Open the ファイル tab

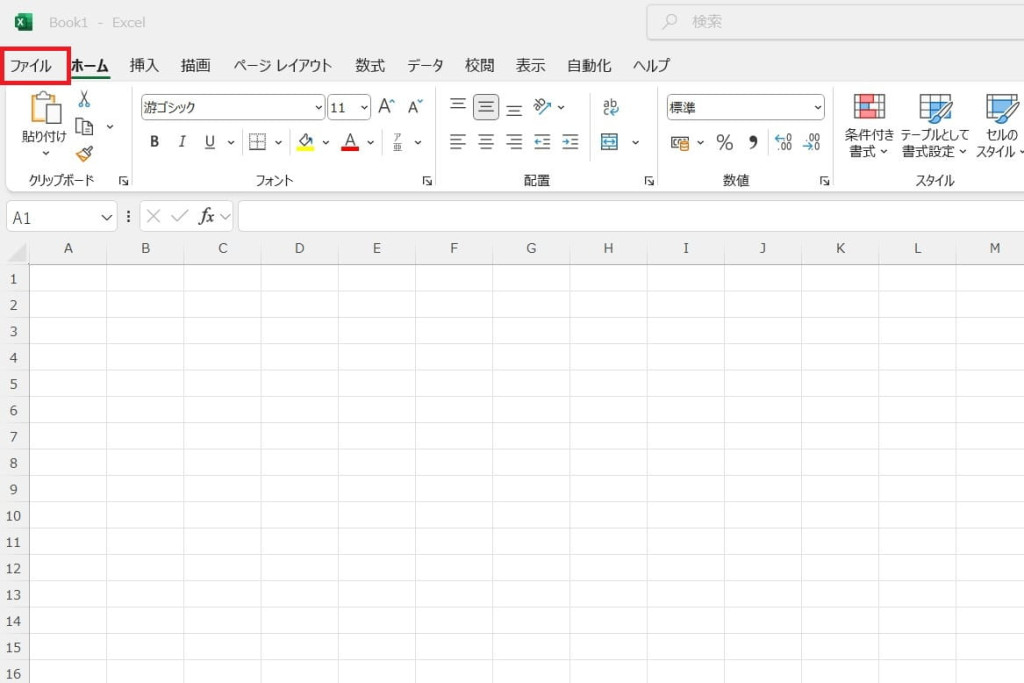coord(31,66)
